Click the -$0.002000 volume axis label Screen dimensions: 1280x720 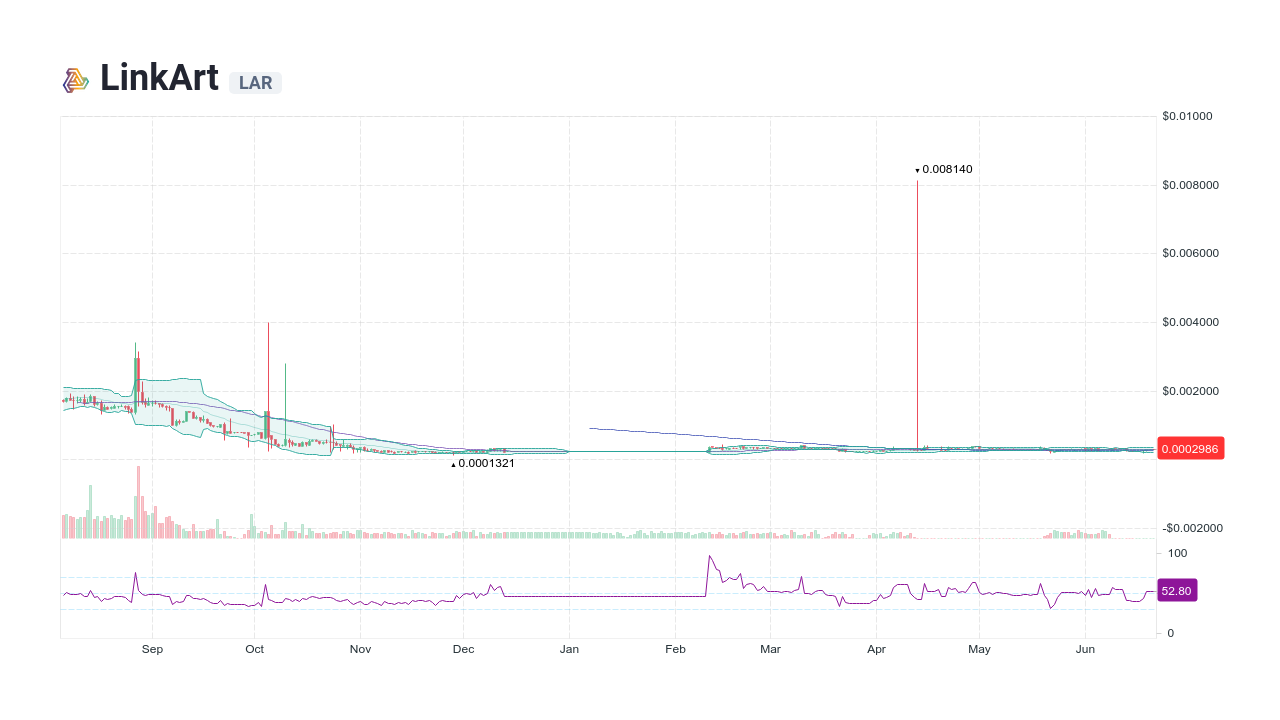[x=1190, y=528]
